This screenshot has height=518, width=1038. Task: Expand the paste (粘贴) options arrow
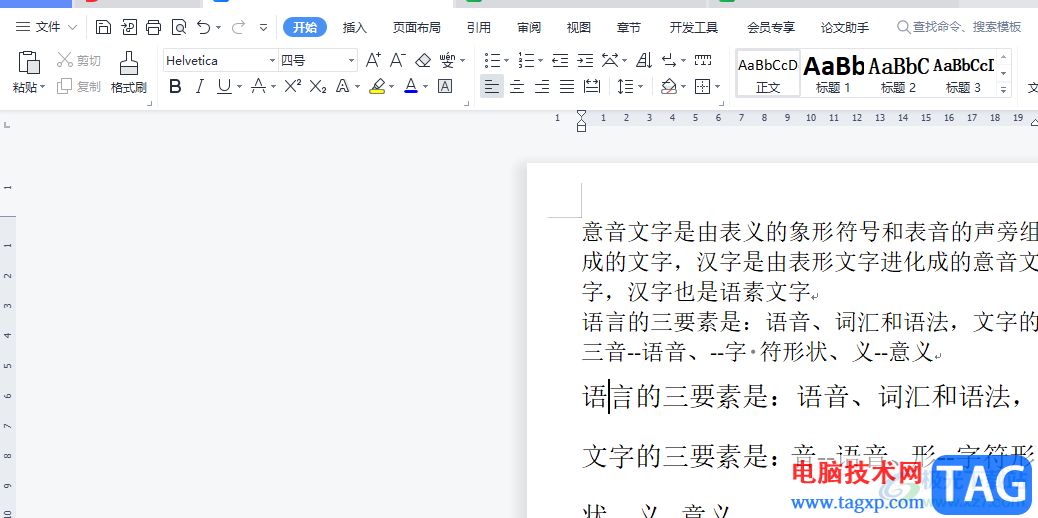(x=42, y=87)
